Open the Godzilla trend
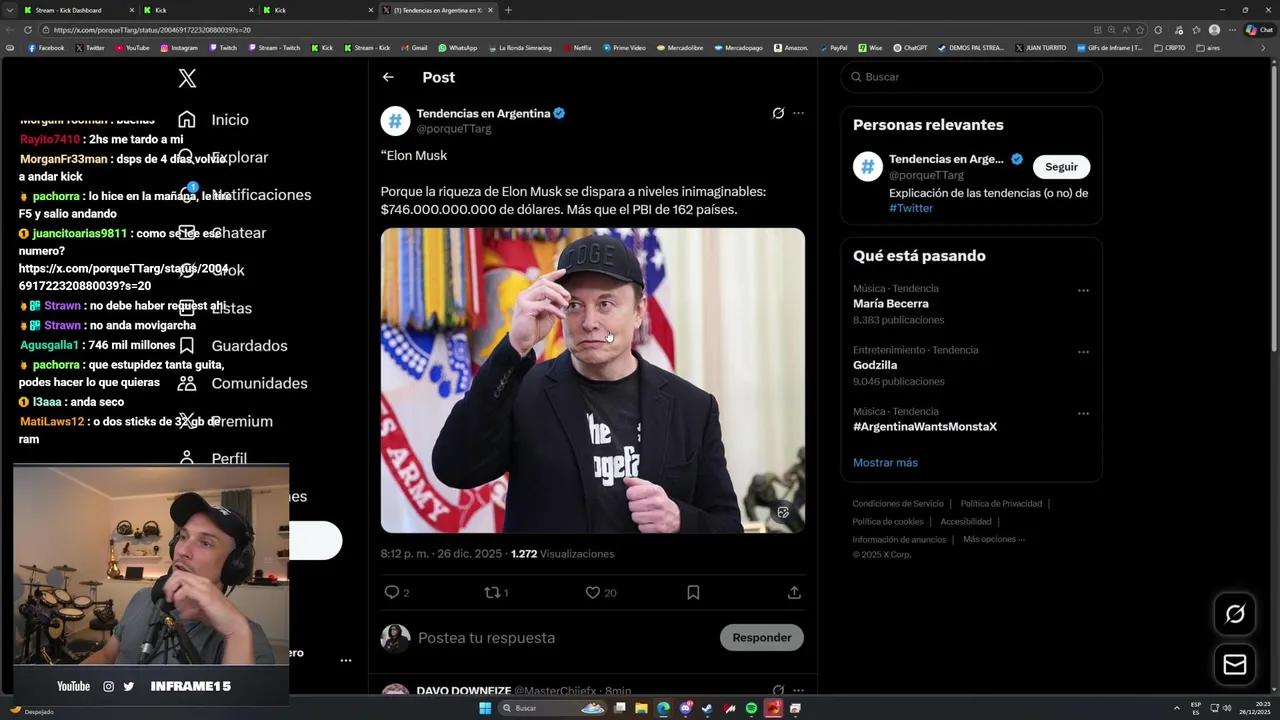The height and width of the screenshot is (720, 1280). click(x=875, y=365)
